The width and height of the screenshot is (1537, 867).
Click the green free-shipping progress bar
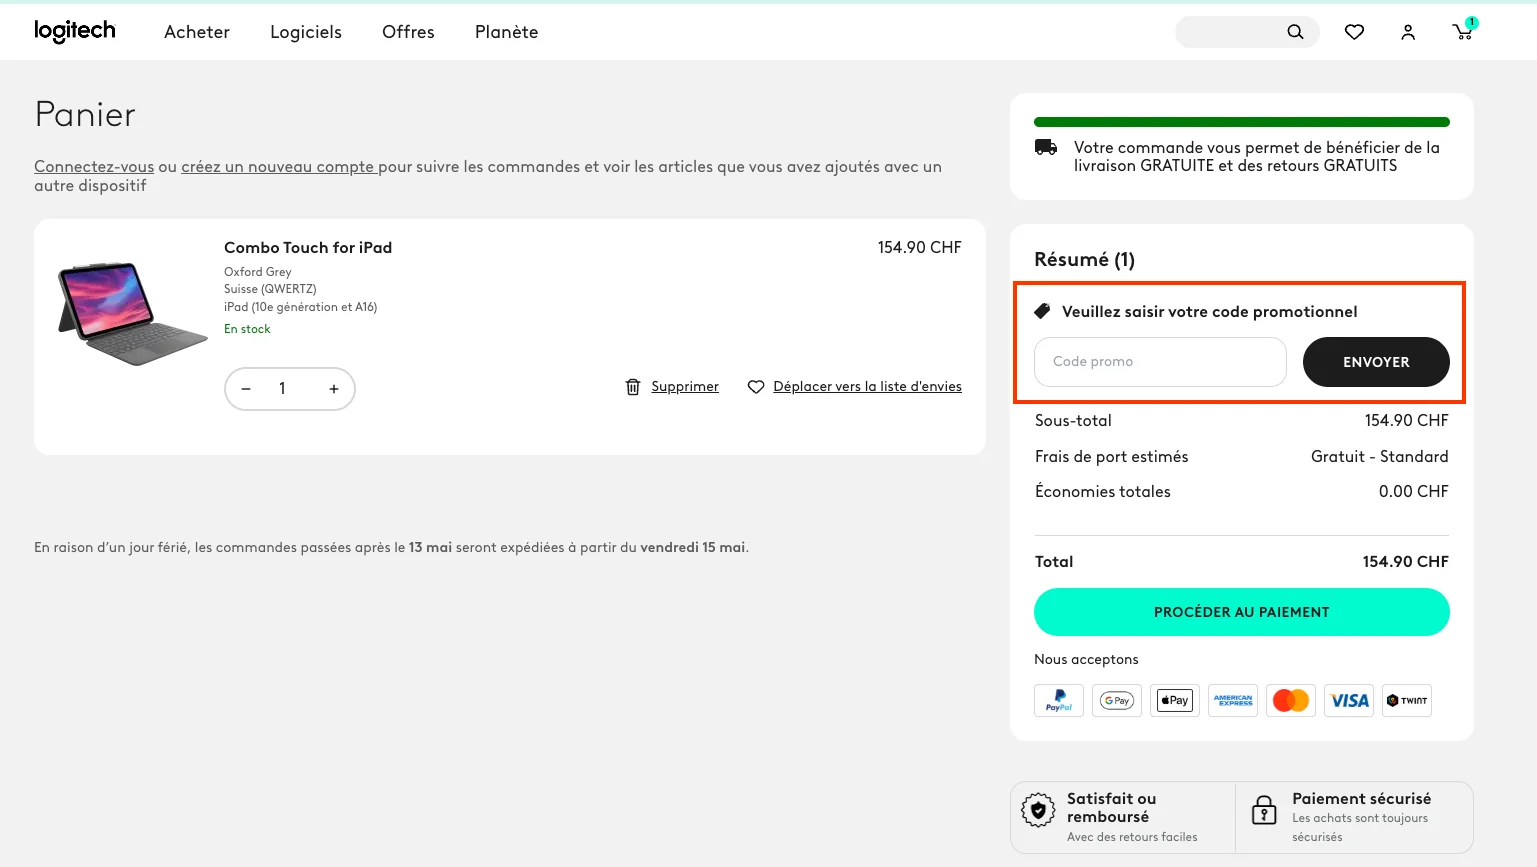tap(1242, 122)
